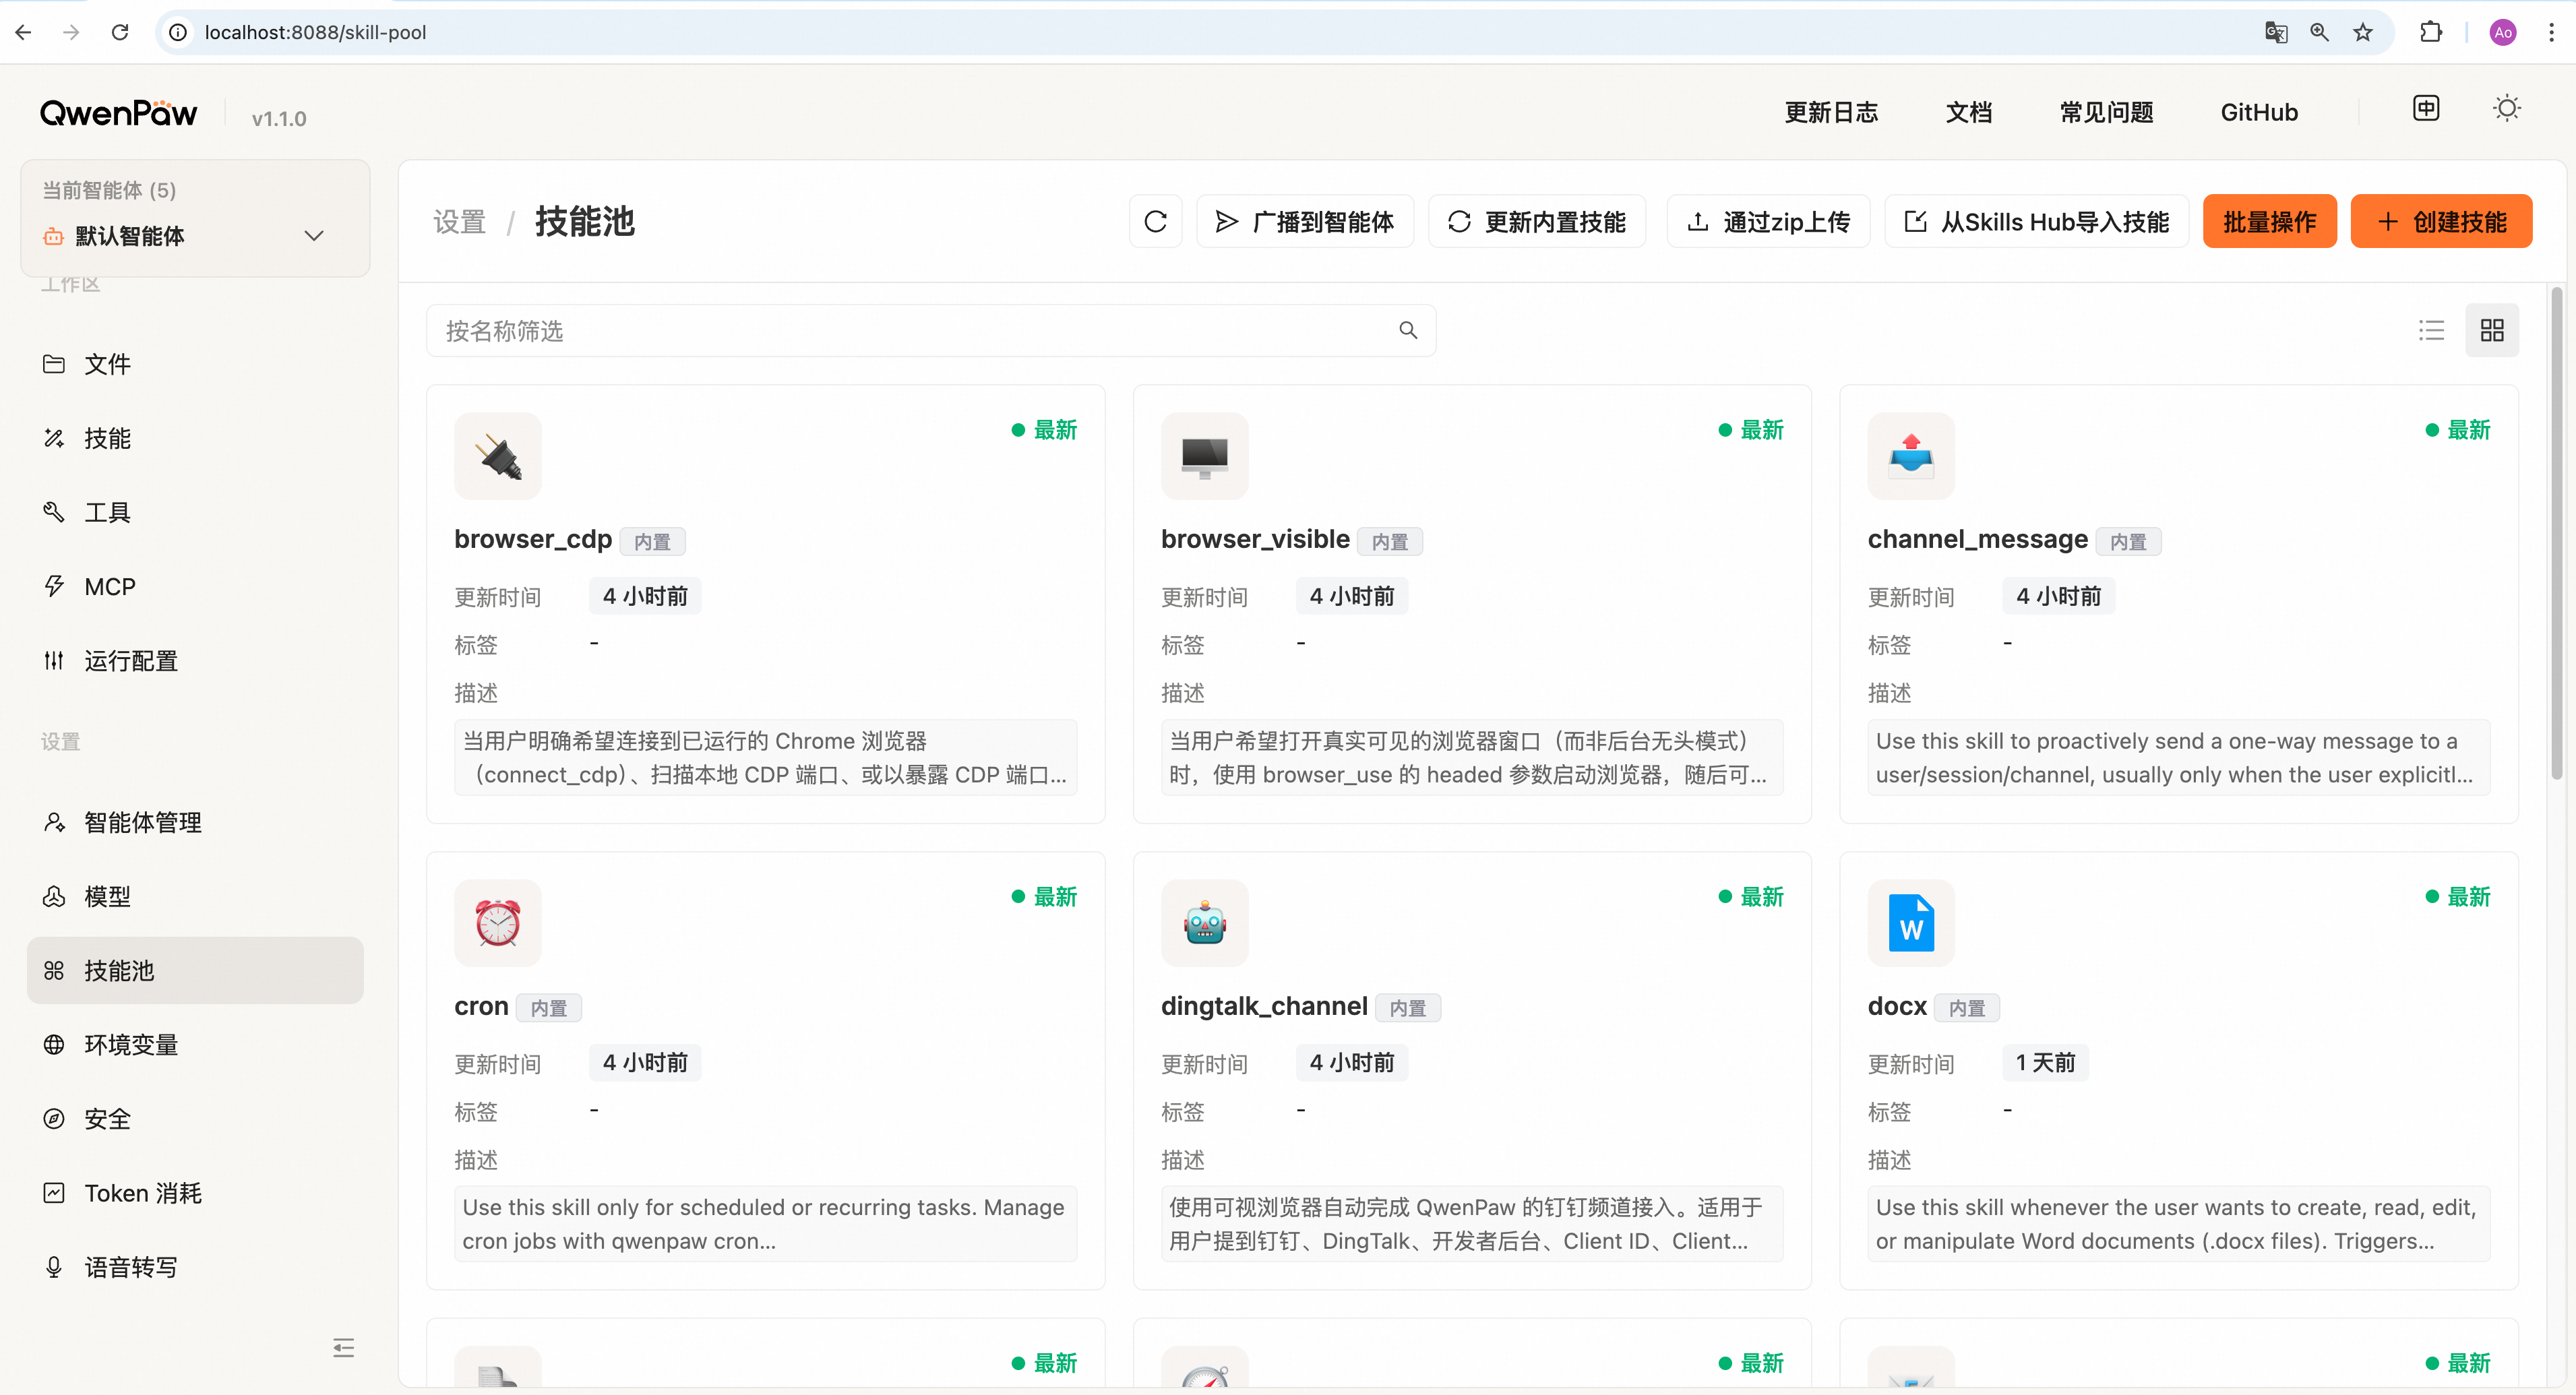Click the docx Word document icon
This screenshot has height=1395, width=2576.
[1911, 923]
